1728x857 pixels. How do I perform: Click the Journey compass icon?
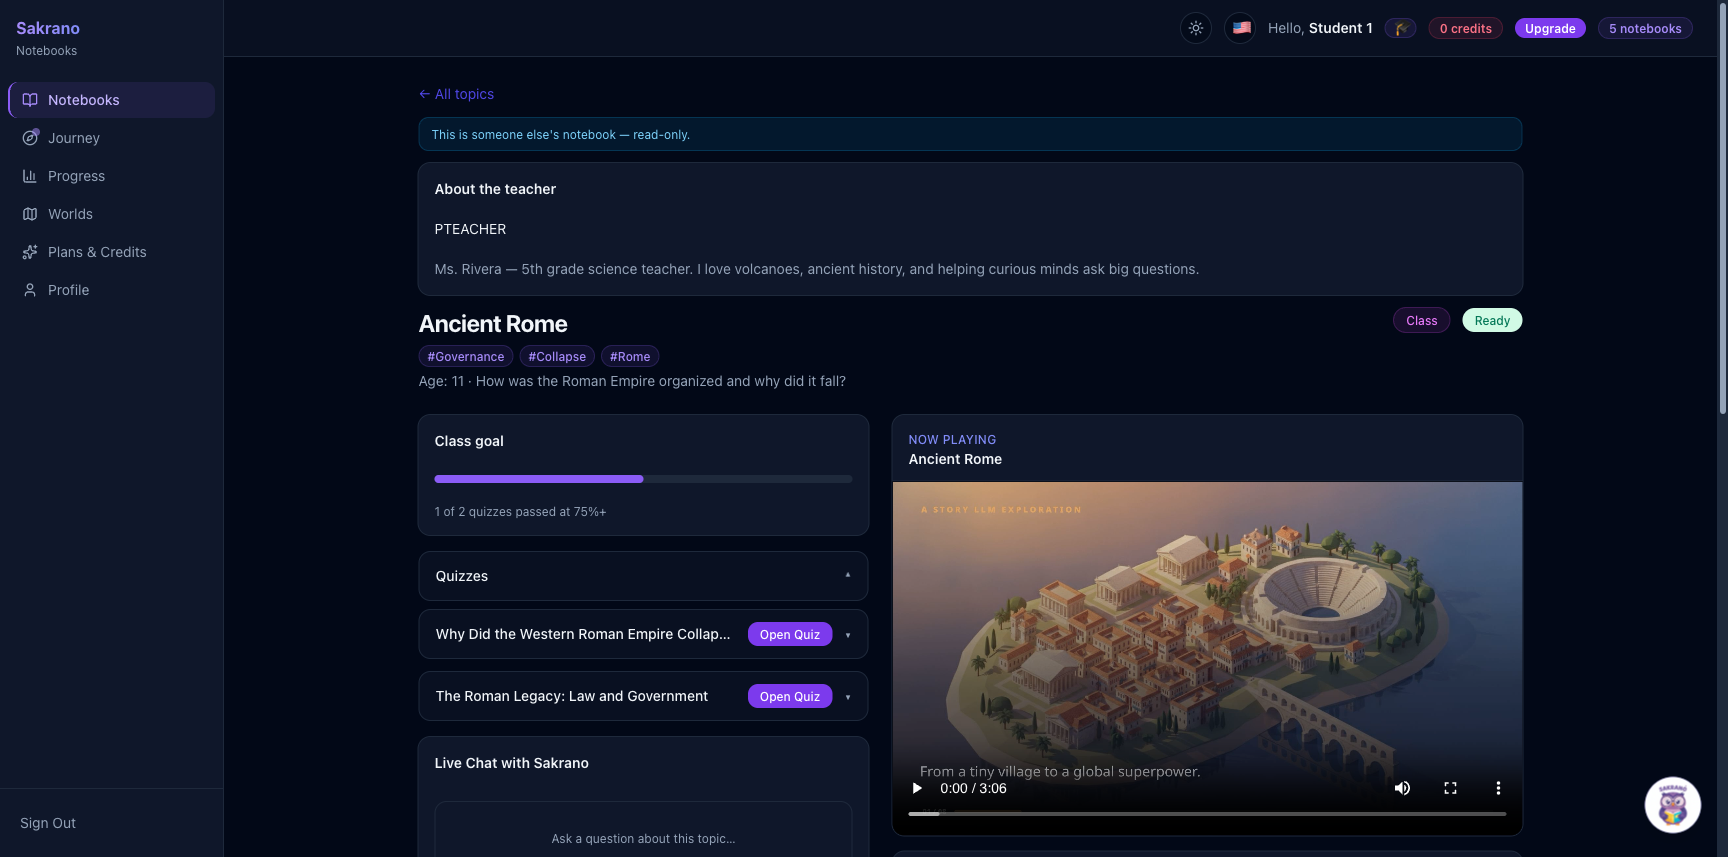(x=30, y=138)
